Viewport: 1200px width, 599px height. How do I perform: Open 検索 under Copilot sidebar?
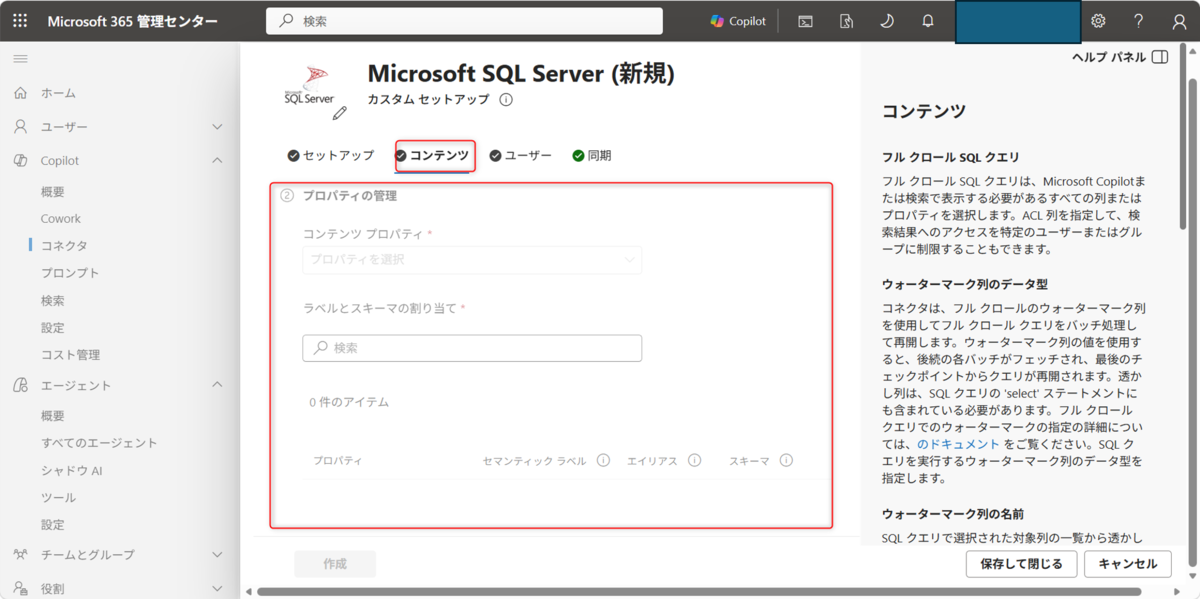53,301
